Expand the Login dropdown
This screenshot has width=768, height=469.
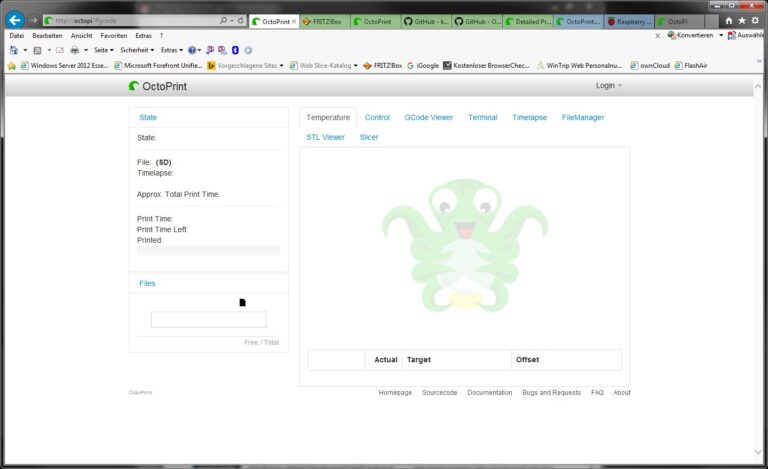pyautogui.click(x=609, y=86)
